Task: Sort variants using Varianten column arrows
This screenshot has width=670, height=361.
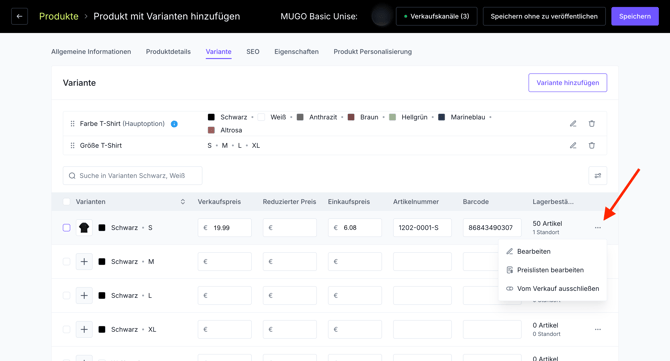Action: pyautogui.click(x=183, y=202)
